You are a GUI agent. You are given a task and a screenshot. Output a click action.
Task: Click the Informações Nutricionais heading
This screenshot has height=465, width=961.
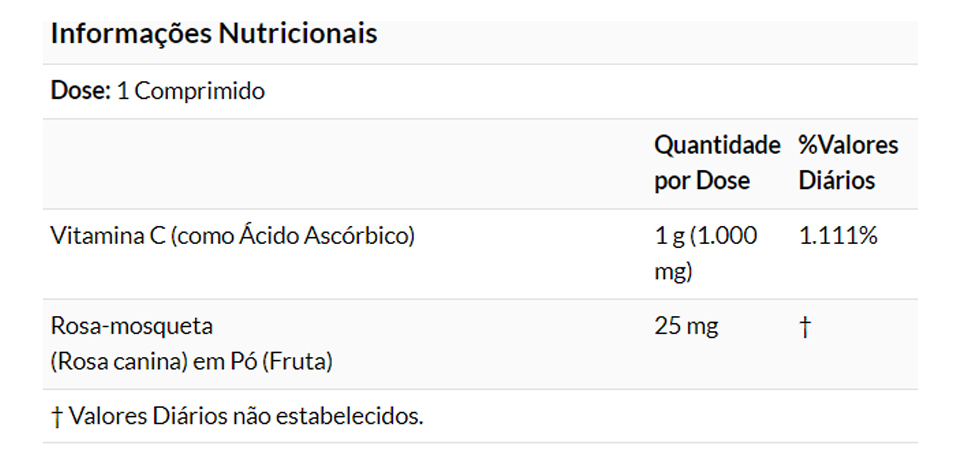(213, 34)
